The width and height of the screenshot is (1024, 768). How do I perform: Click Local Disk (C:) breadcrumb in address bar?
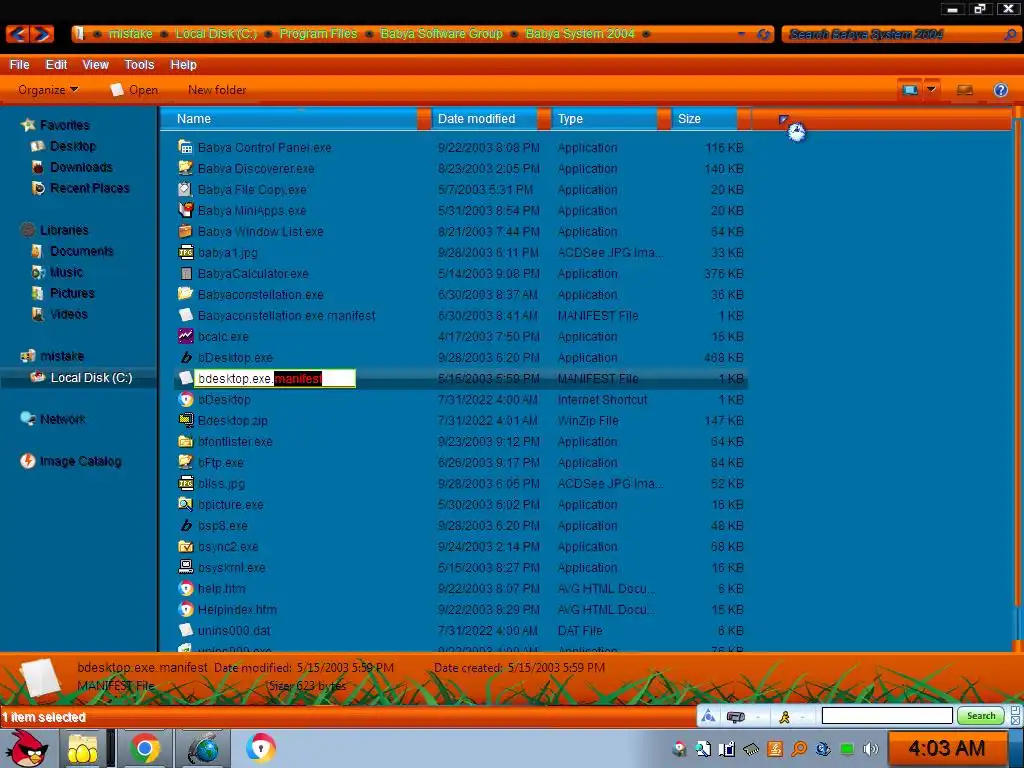point(216,33)
